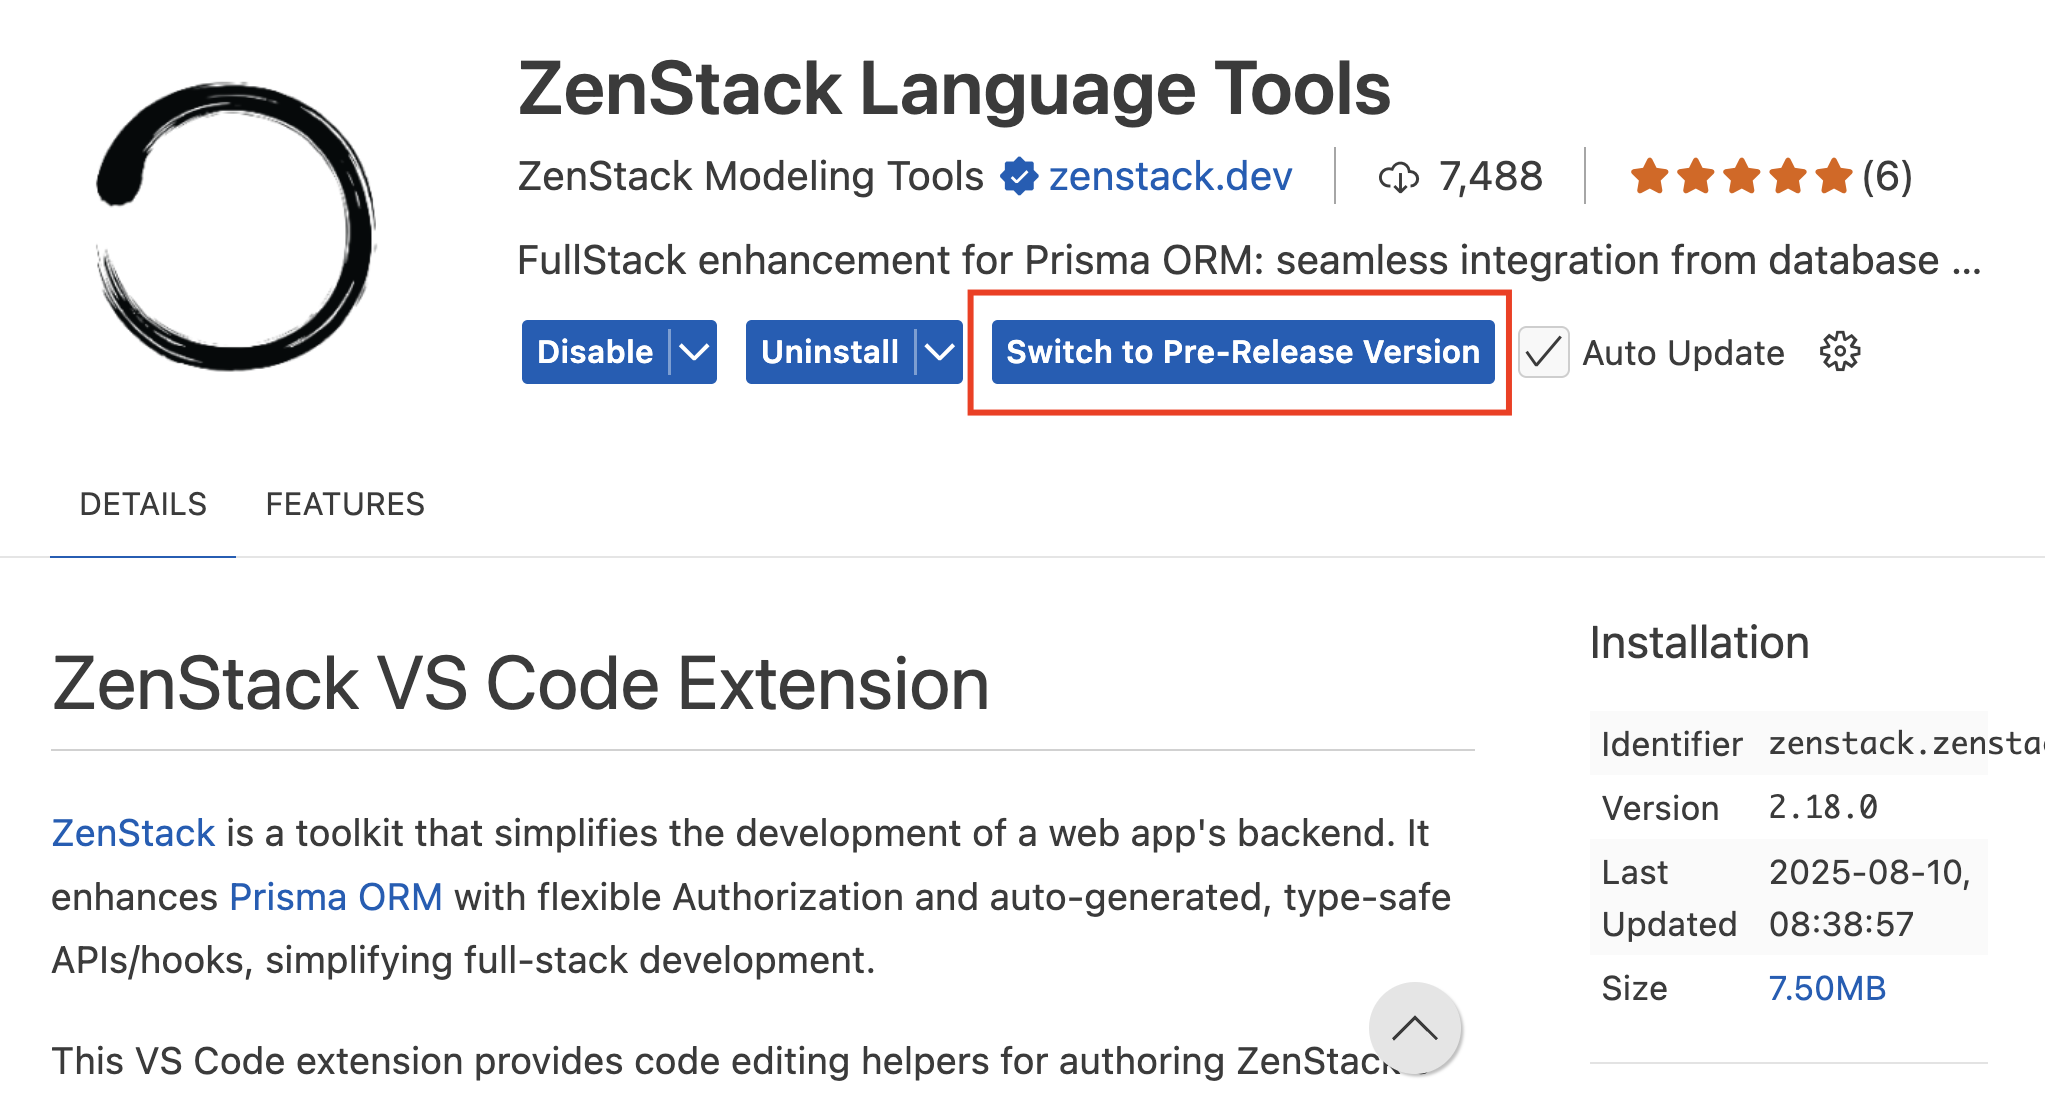Click the Disable button
2054x1108 pixels.
point(594,352)
